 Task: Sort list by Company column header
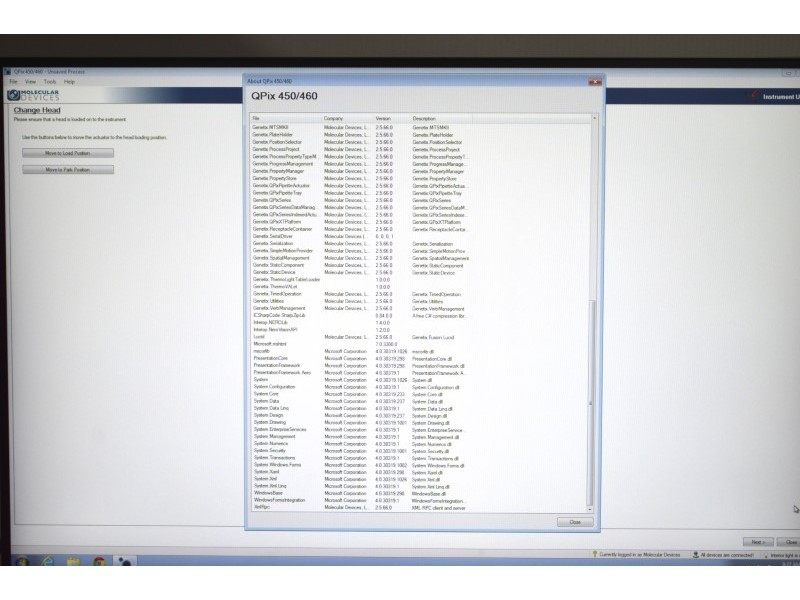click(347, 118)
